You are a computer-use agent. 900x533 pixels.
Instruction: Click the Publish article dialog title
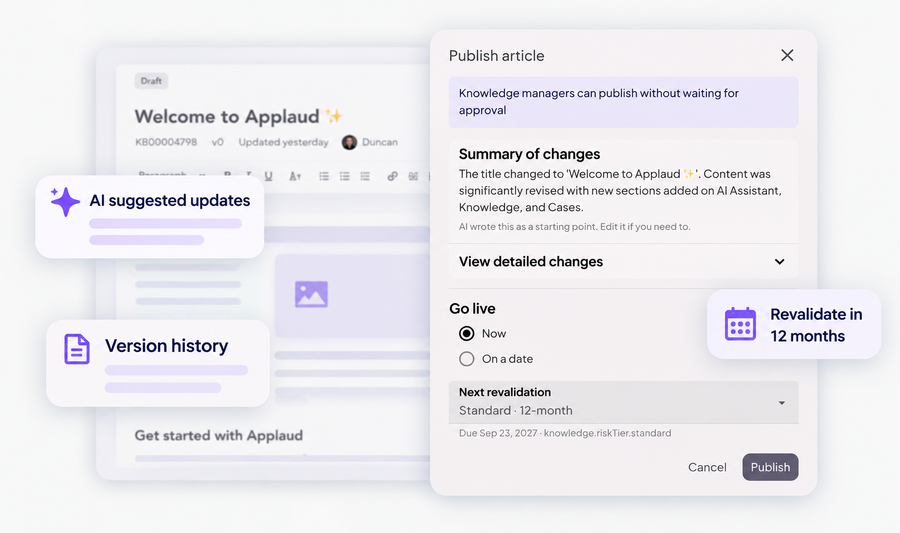pos(496,56)
